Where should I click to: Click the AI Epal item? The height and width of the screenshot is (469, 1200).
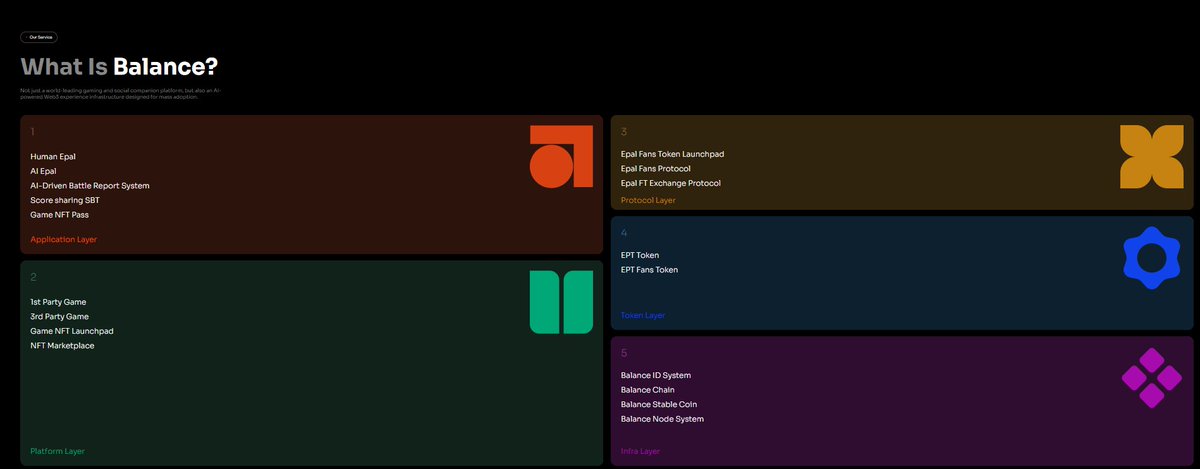pos(43,171)
